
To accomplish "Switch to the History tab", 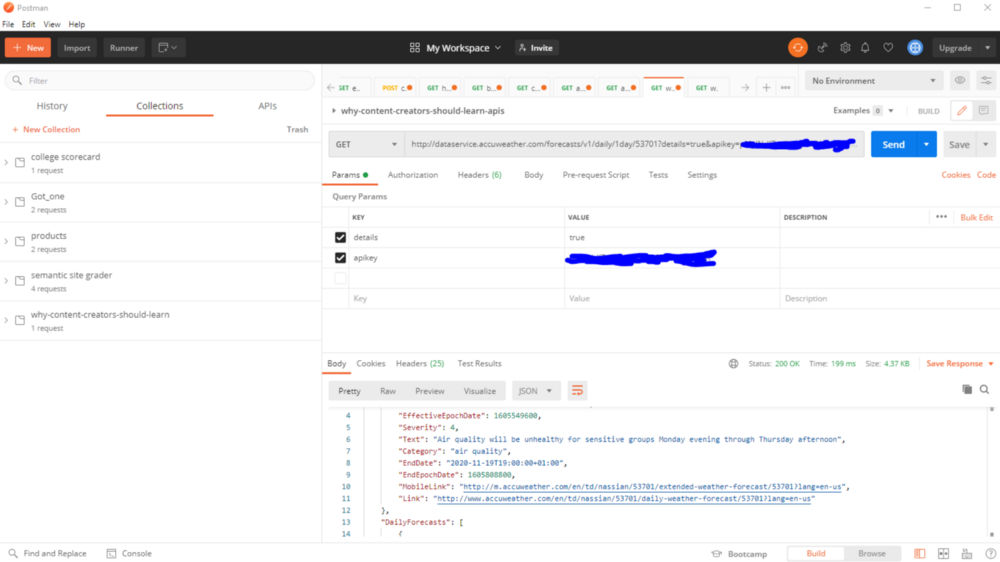I will click(52, 106).
